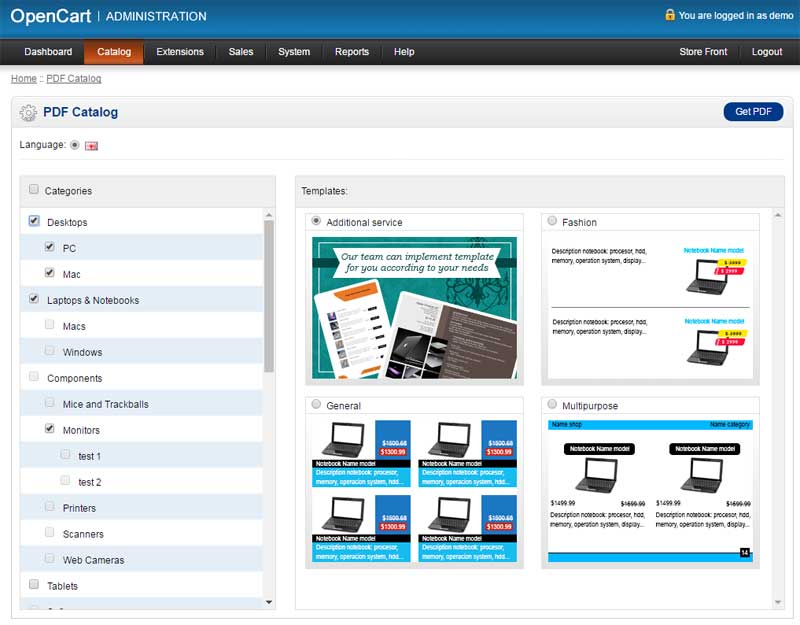The image size is (800, 625).
Task: Enable the Scanners checkbox
Action: click(x=49, y=533)
